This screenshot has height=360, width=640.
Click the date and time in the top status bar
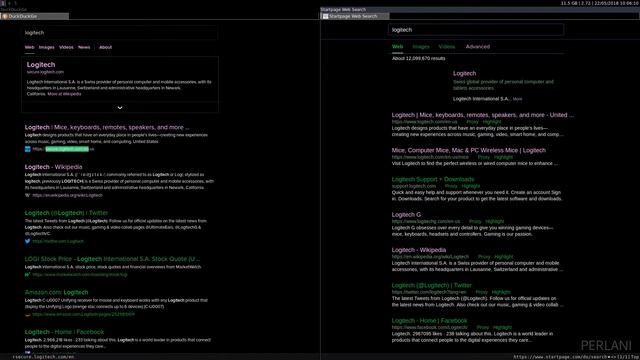(616, 3)
